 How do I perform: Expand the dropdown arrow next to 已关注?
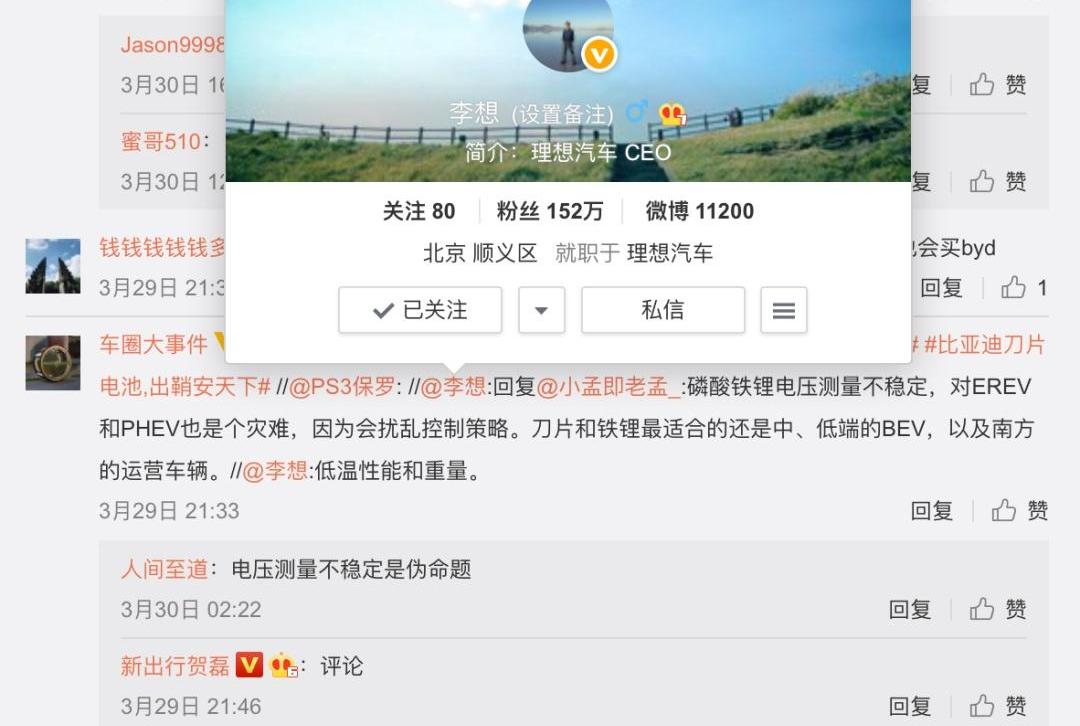(541, 310)
